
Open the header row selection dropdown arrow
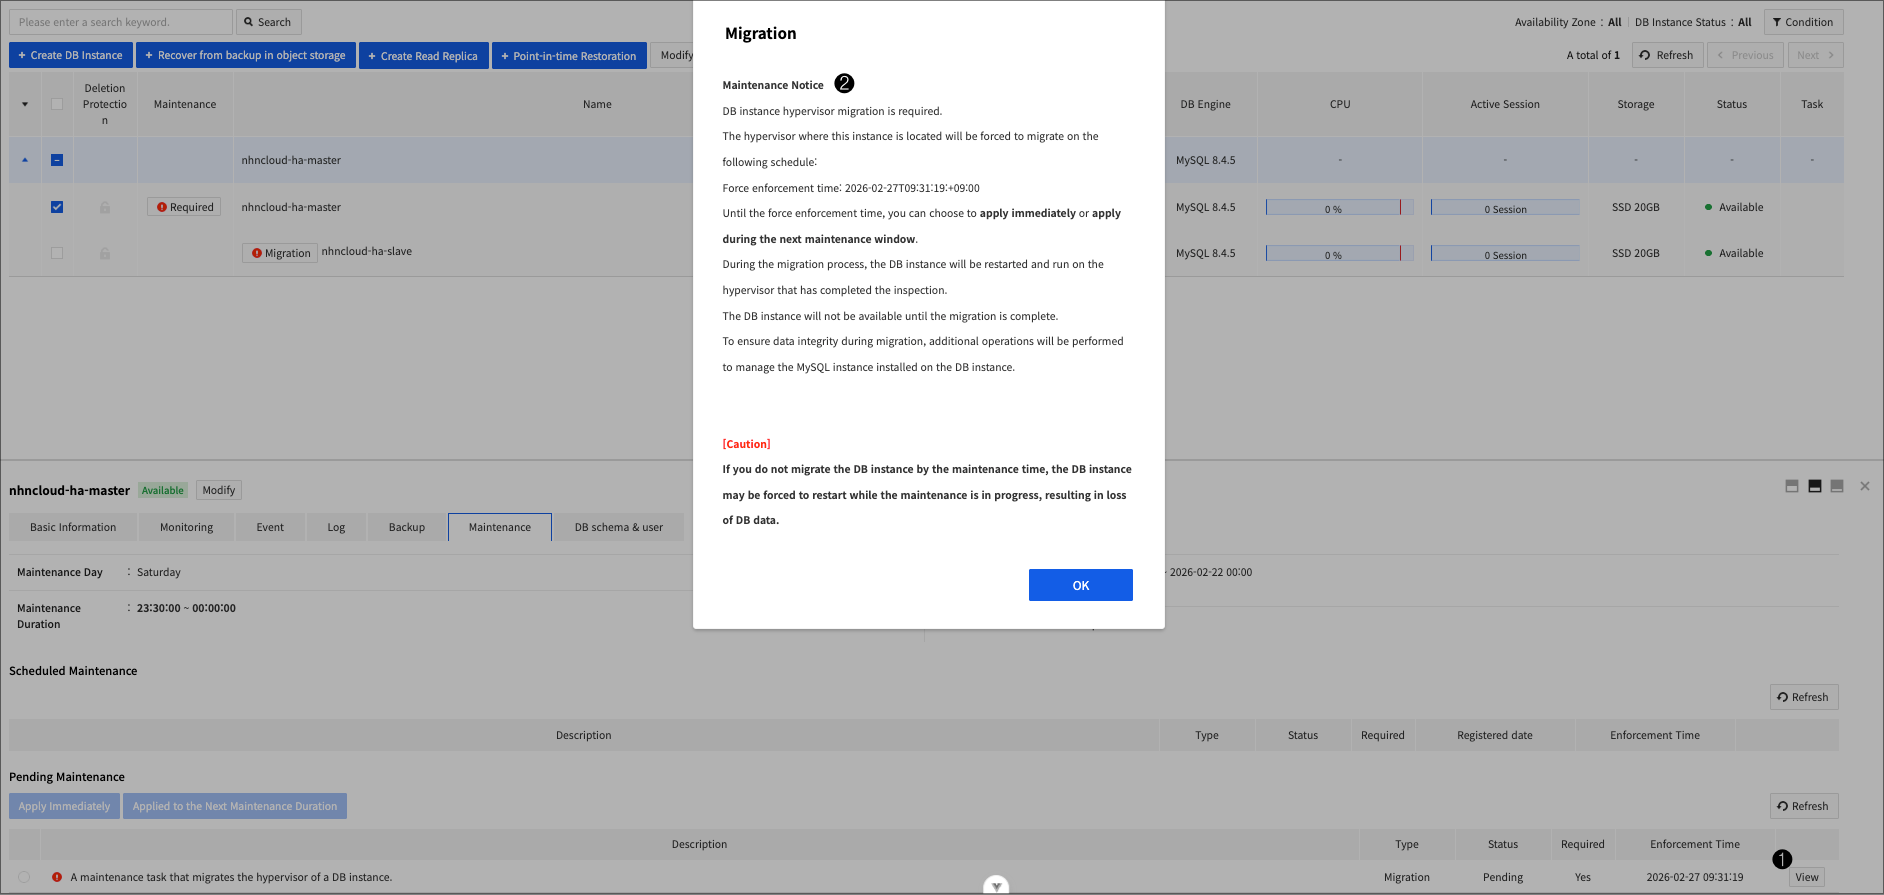click(x=25, y=104)
